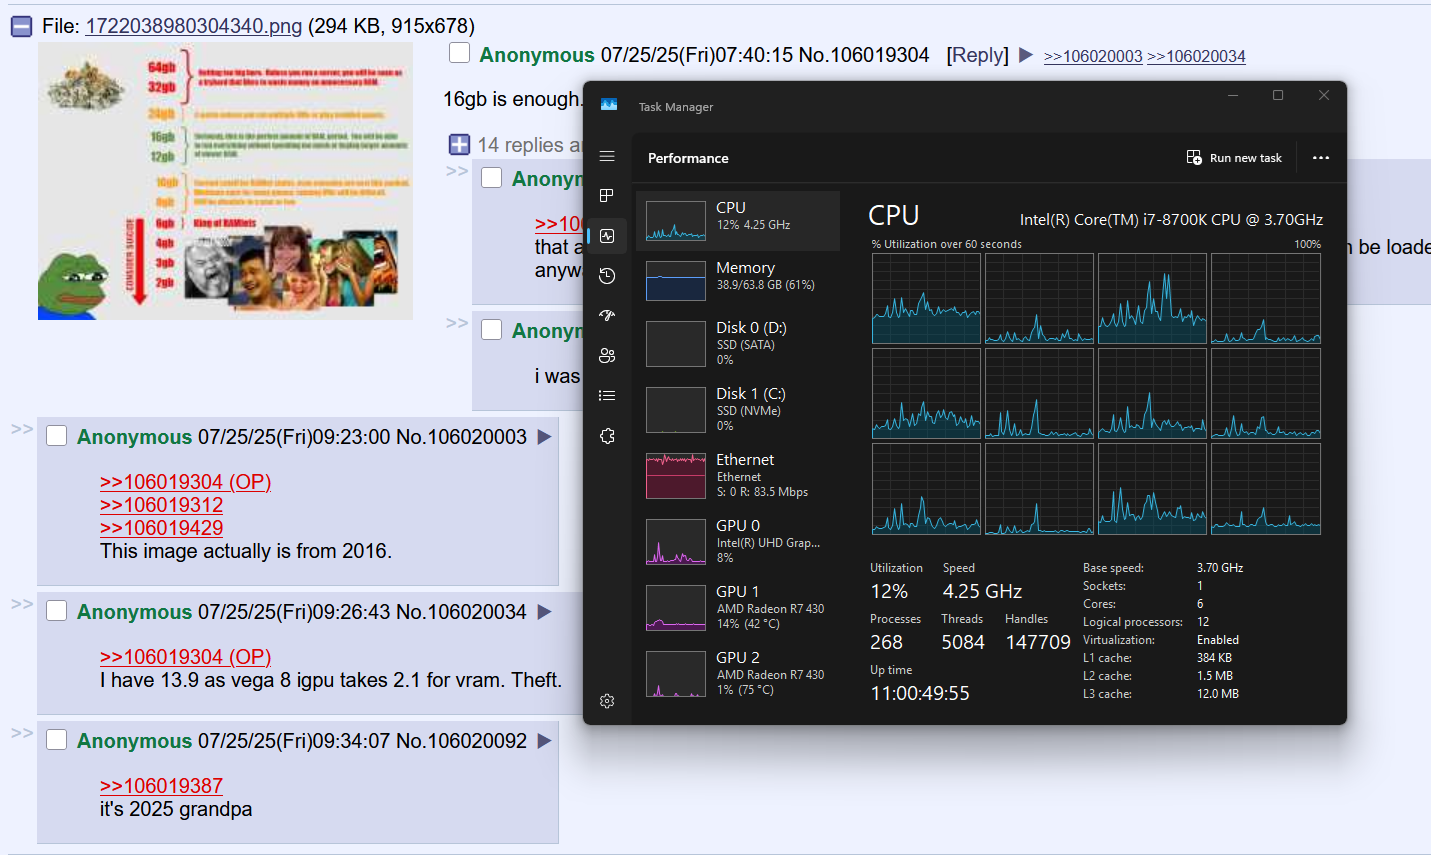Click >>106019304 (OP) in post 106020034
The image size is (1431, 855).
coord(186,657)
